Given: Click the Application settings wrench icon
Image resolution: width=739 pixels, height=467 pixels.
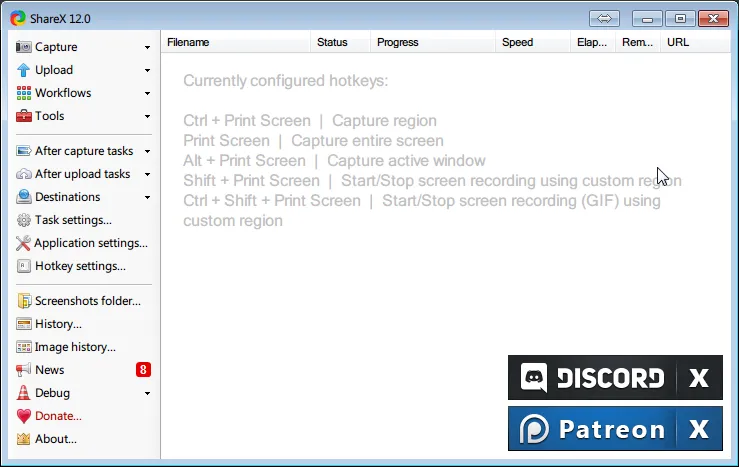Looking at the screenshot, I should (23, 243).
